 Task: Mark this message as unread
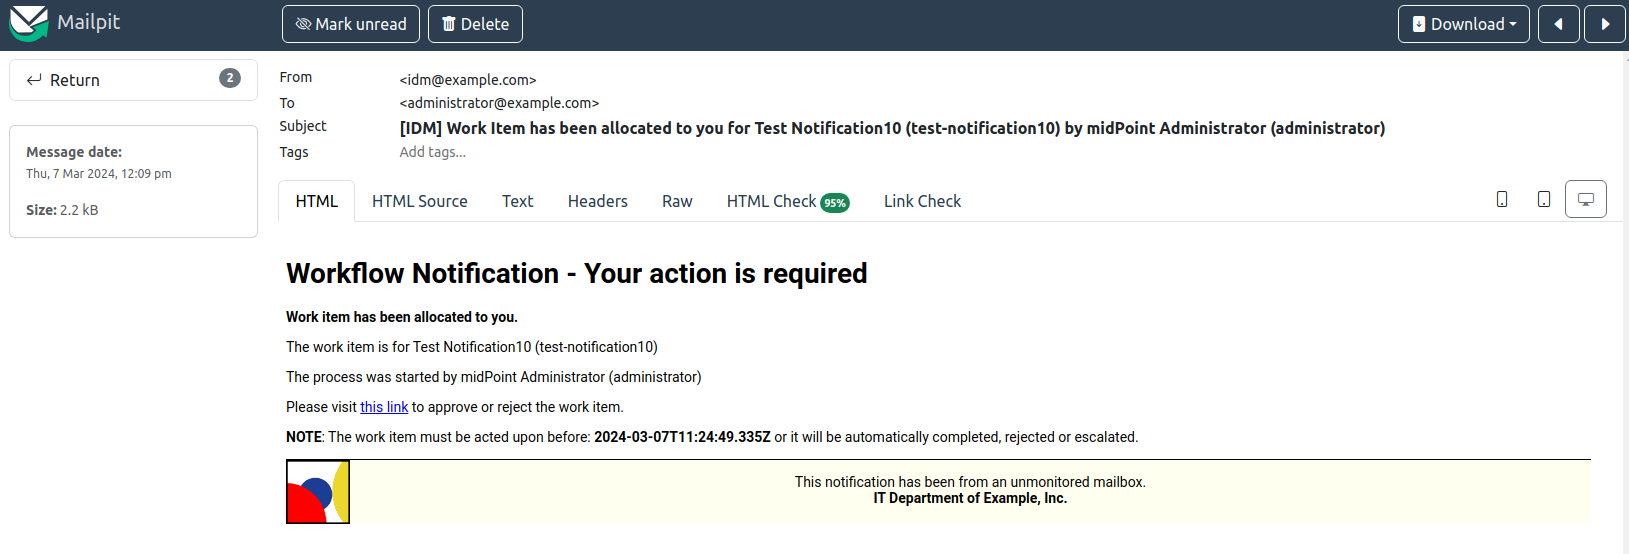(351, 24)
